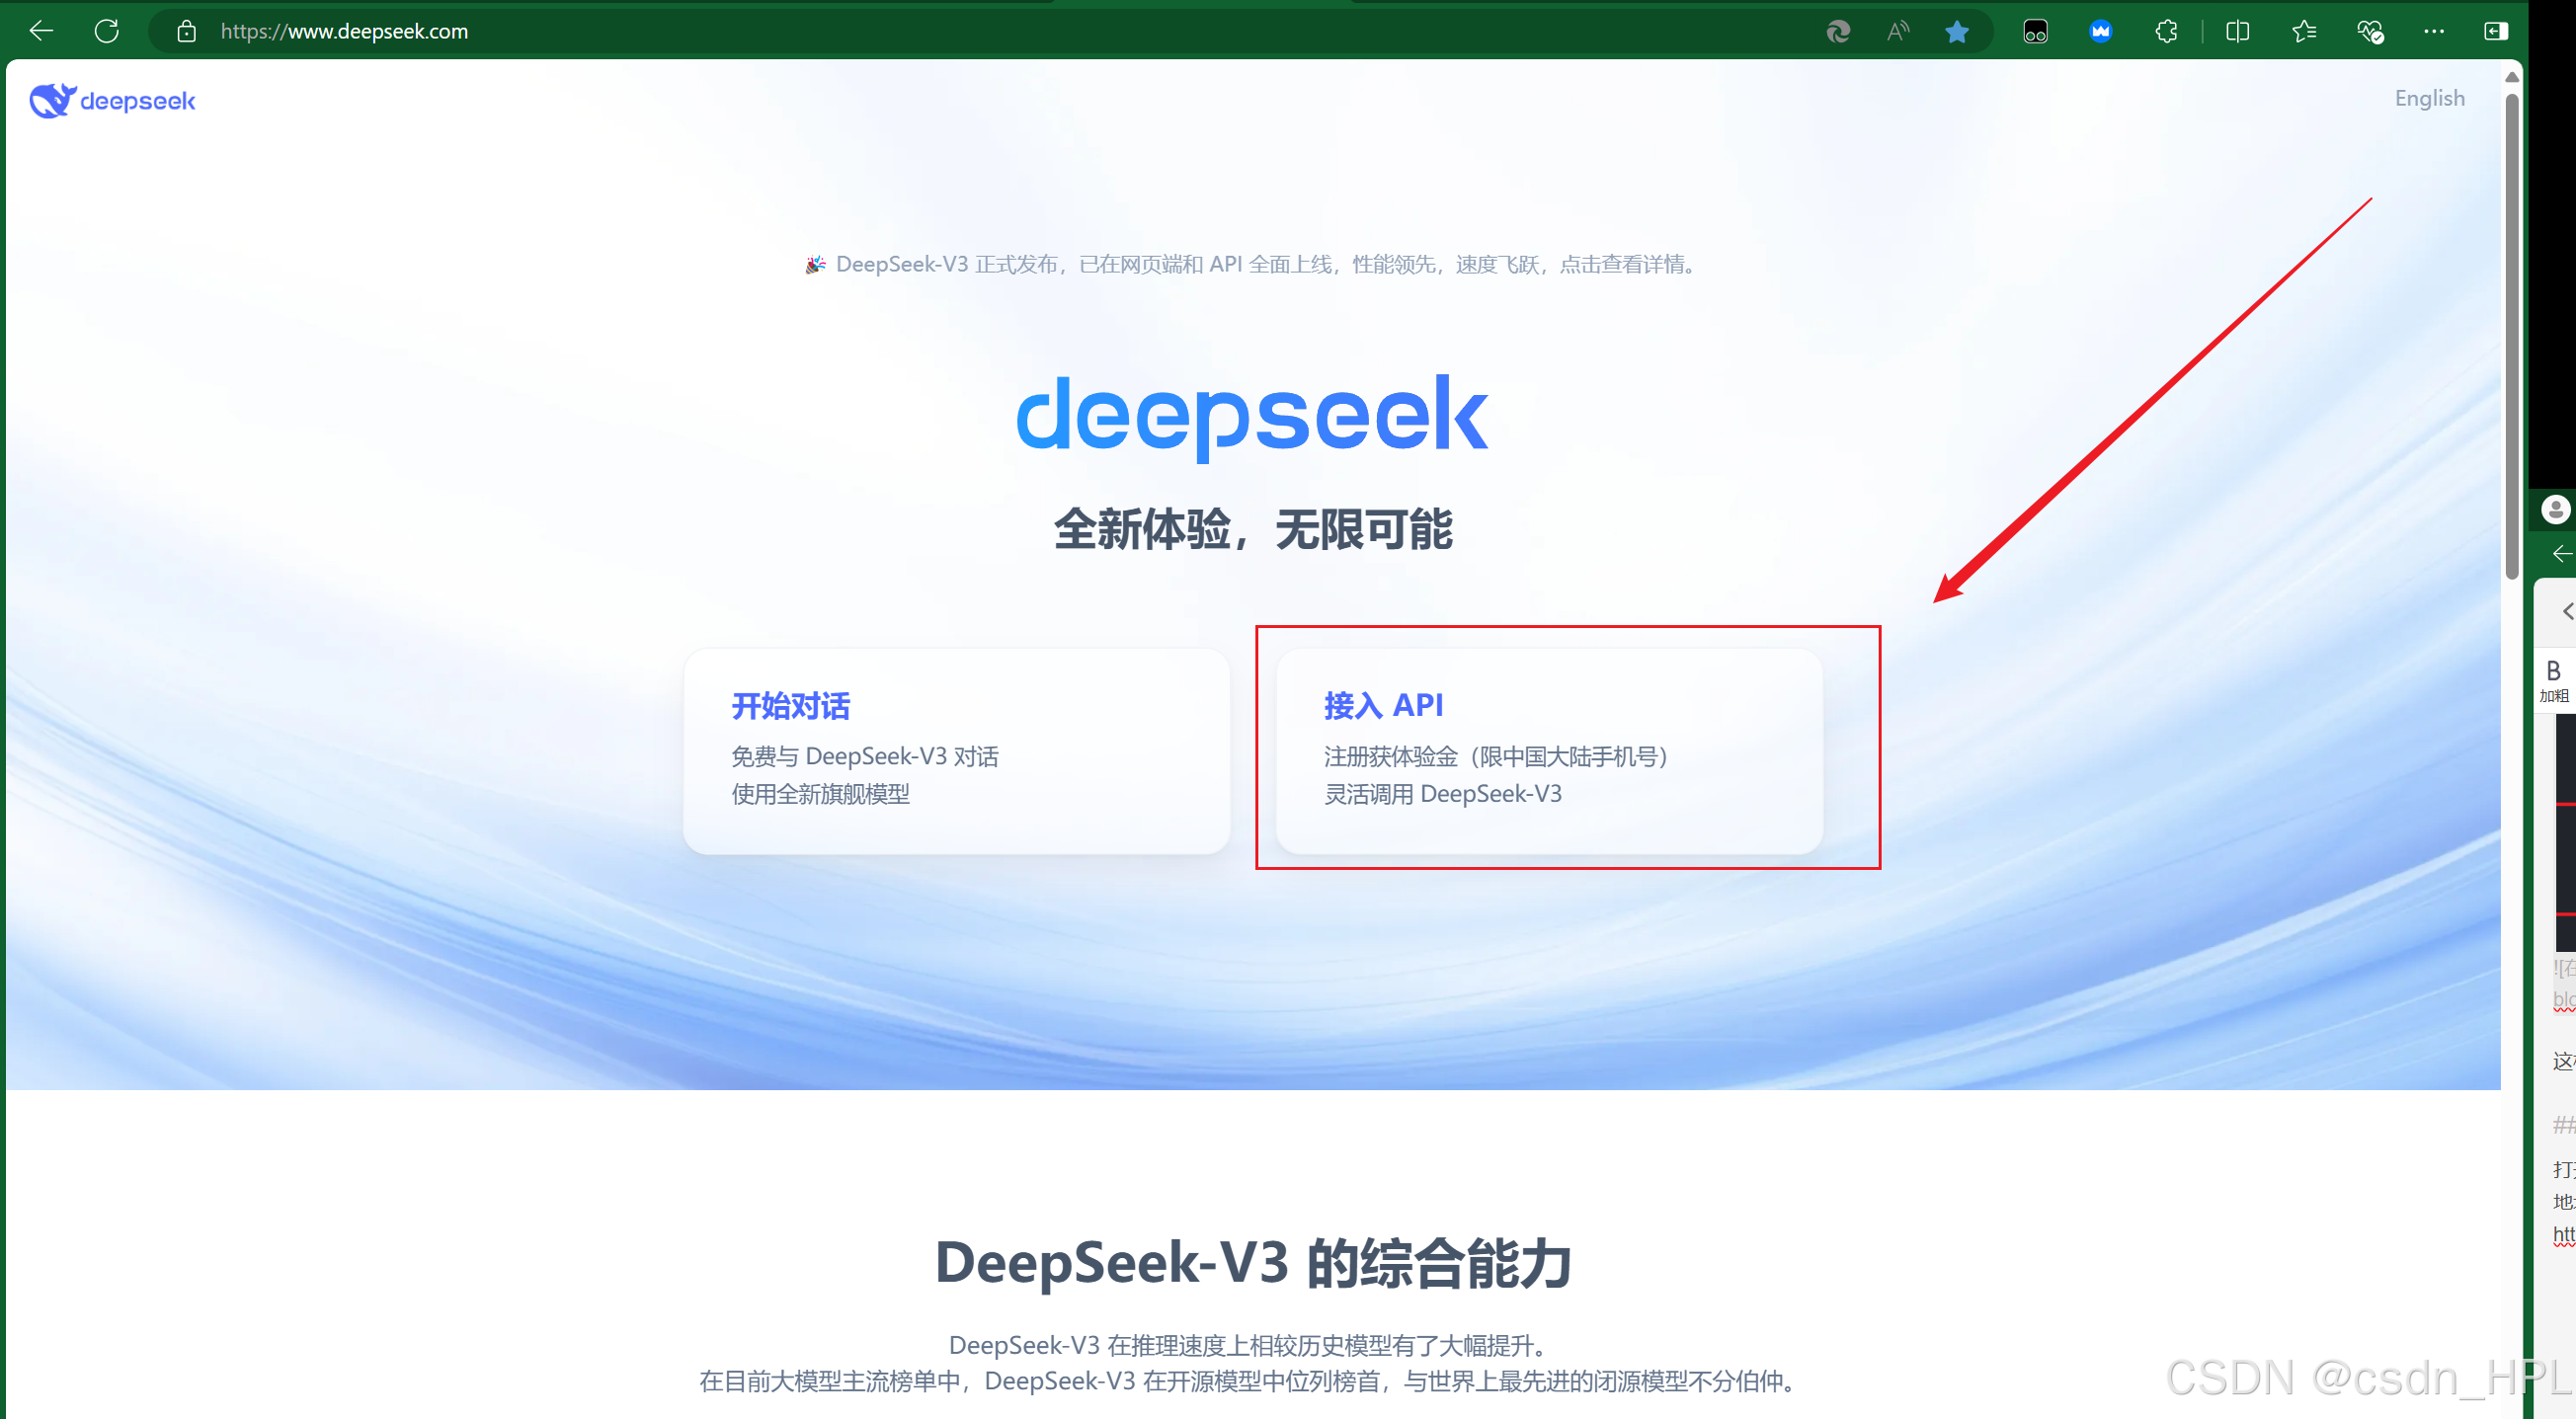This screenshot has height=1419, width=2576.
Task: Open the DeepSeek-V3 release announcement banner
Action: tap(1250, 265)
